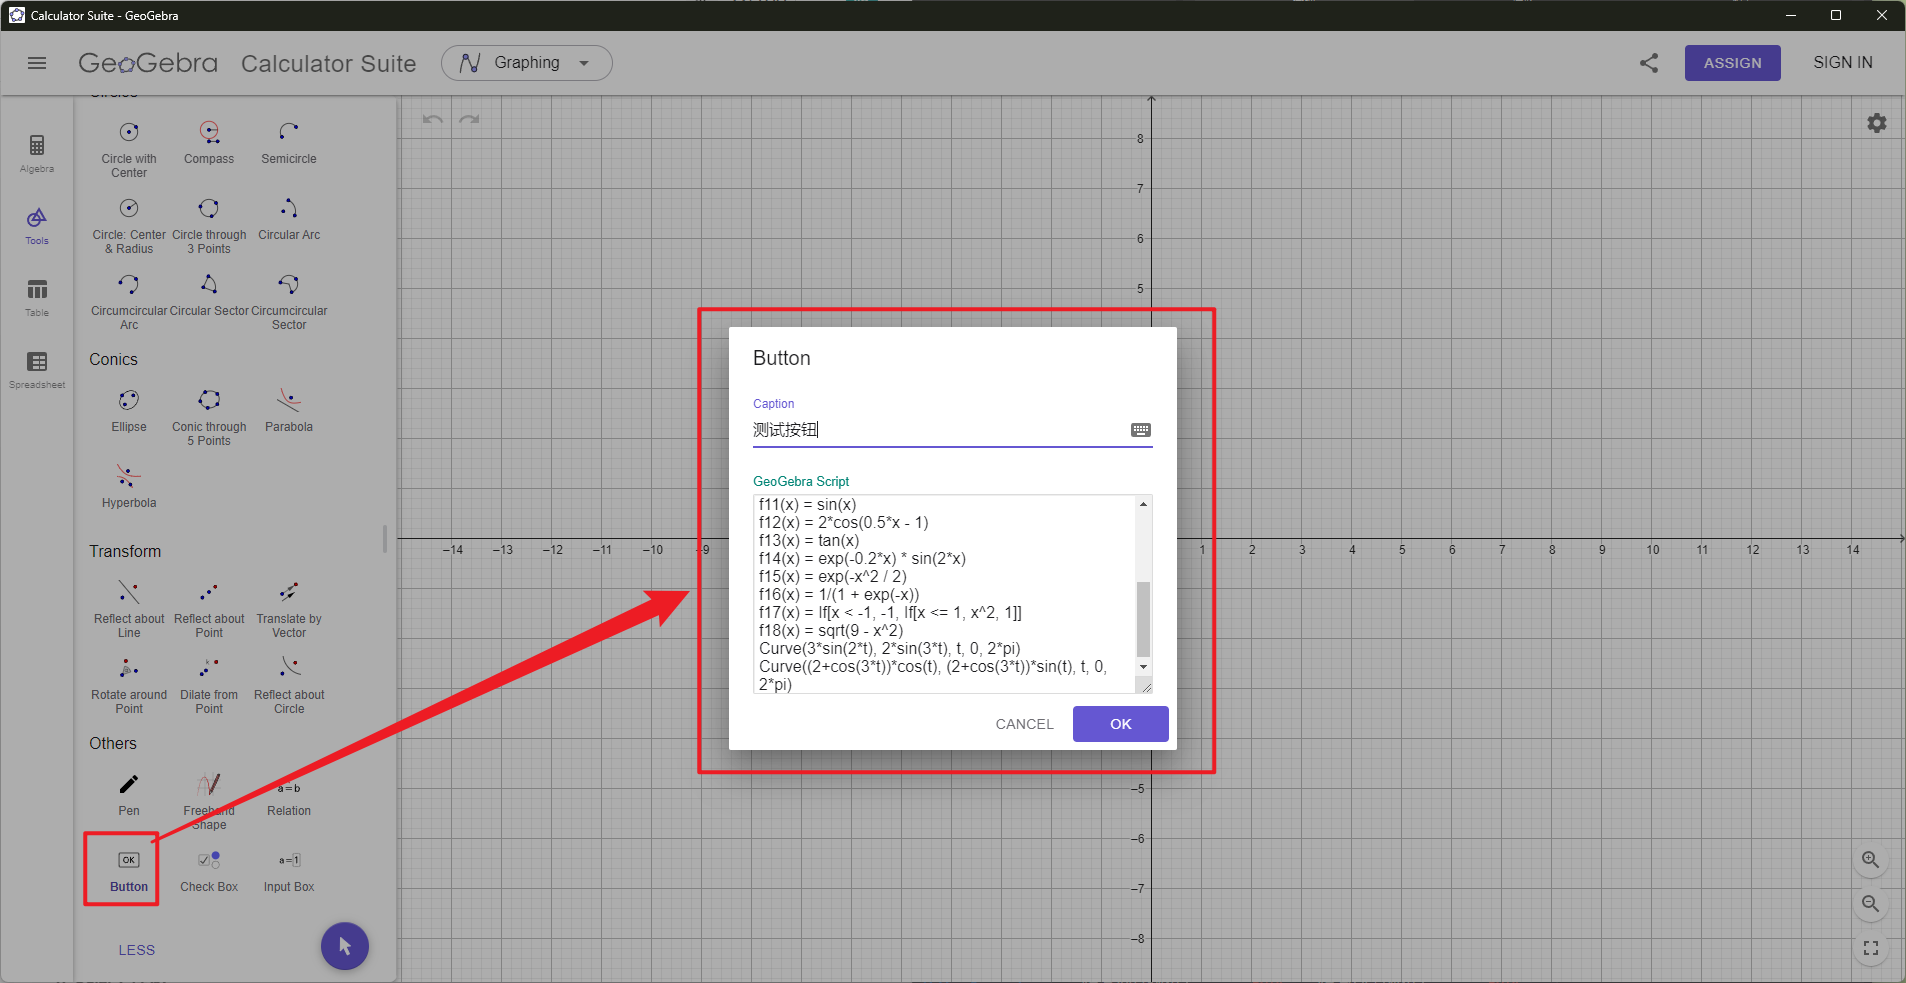Open the Table view tab
The height and width of the screenshot is (983, 1906).
(x=37, y=298)
